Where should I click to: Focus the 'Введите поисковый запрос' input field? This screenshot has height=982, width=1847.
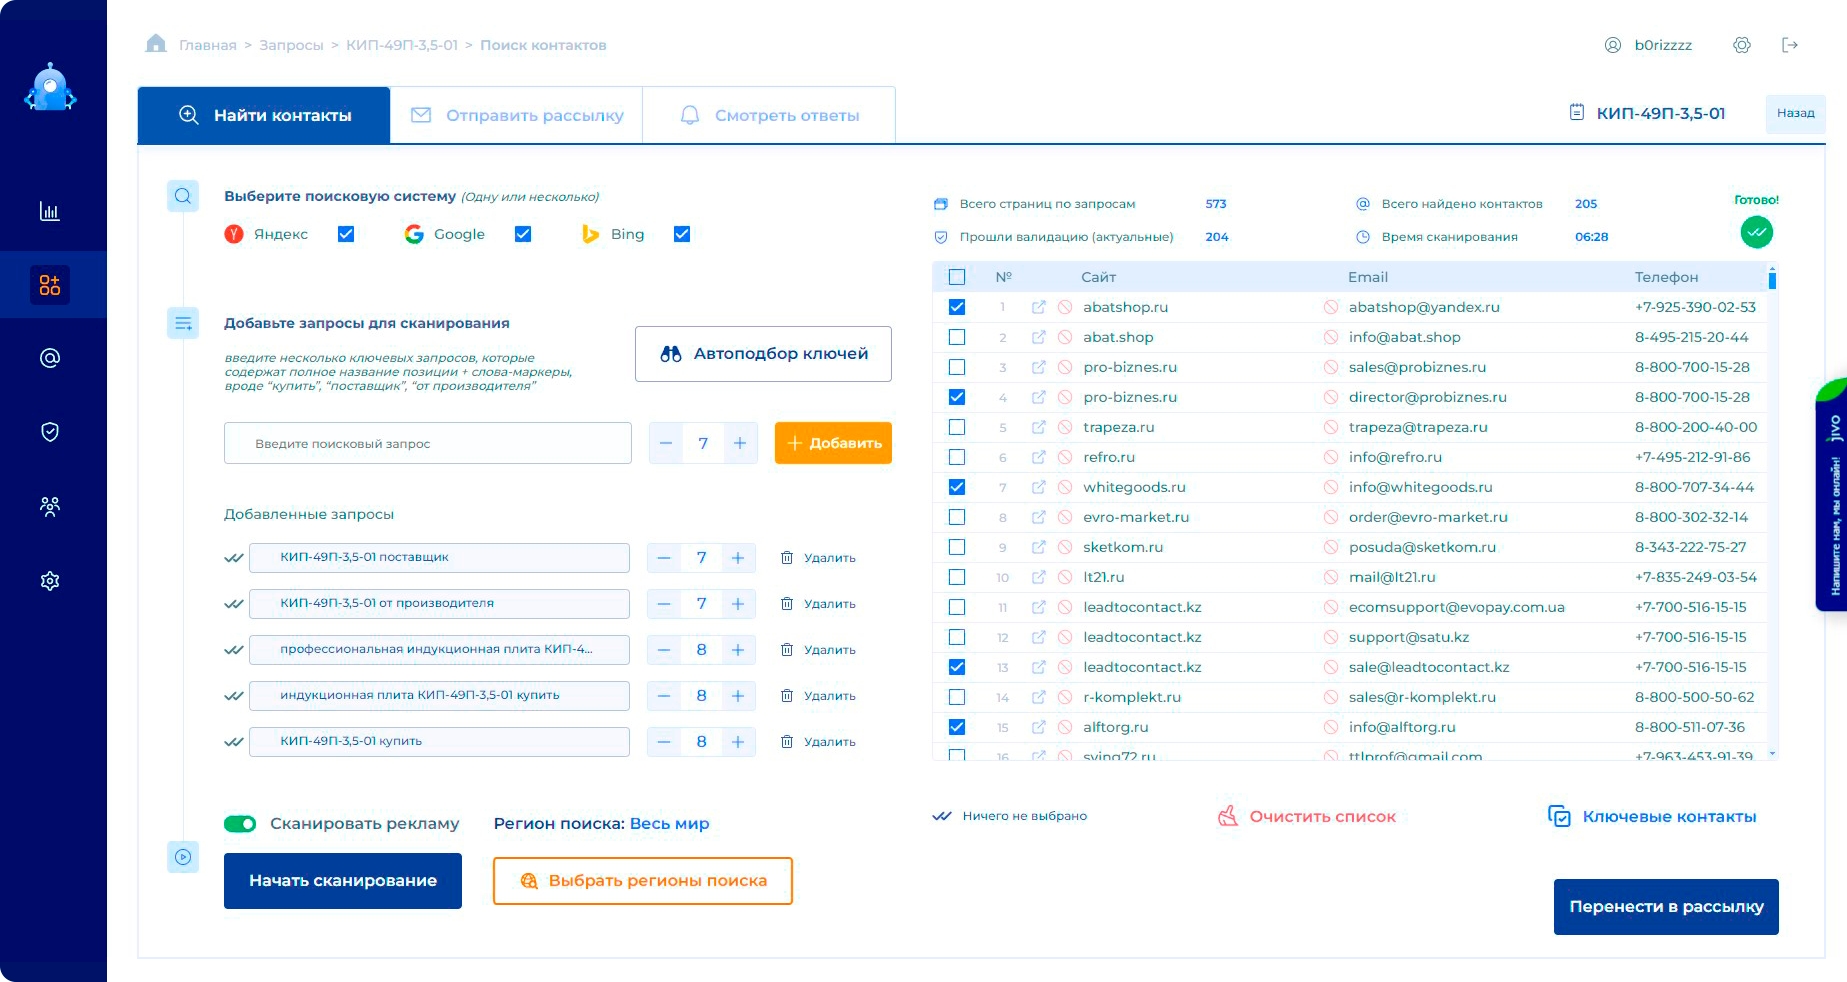point(428,443)
